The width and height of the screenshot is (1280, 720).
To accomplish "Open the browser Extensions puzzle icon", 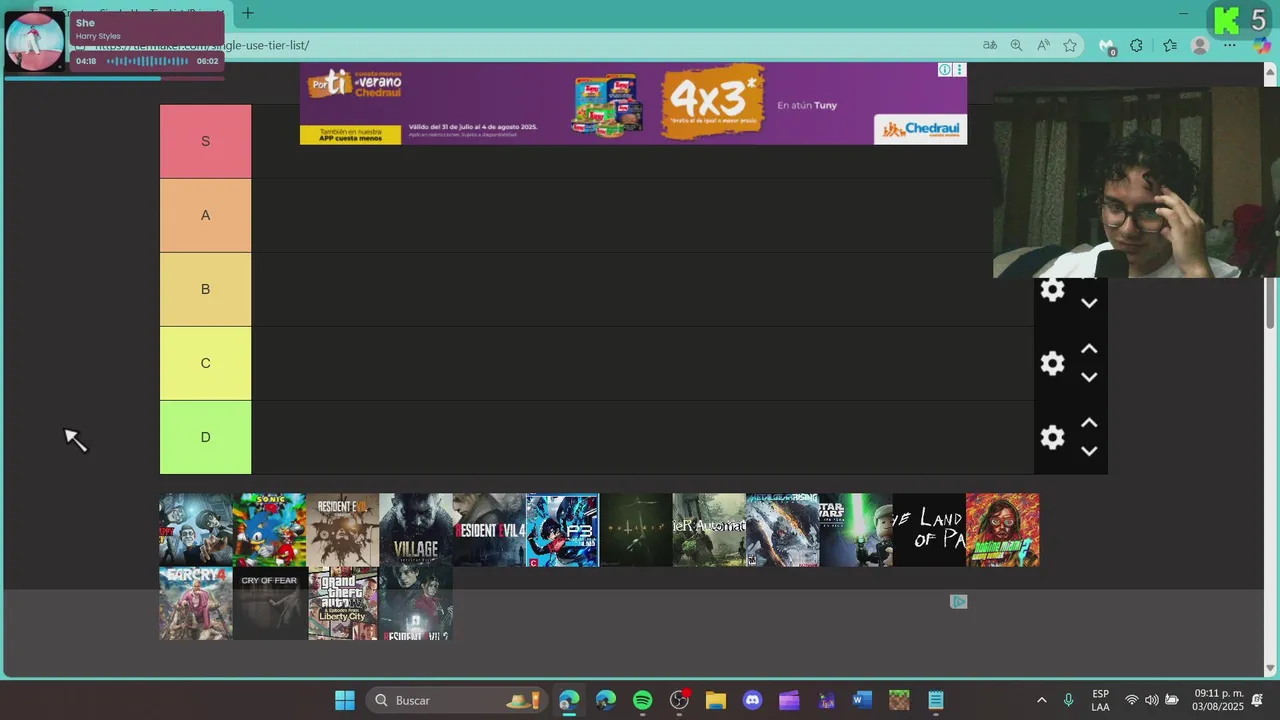I will 1136,45.
